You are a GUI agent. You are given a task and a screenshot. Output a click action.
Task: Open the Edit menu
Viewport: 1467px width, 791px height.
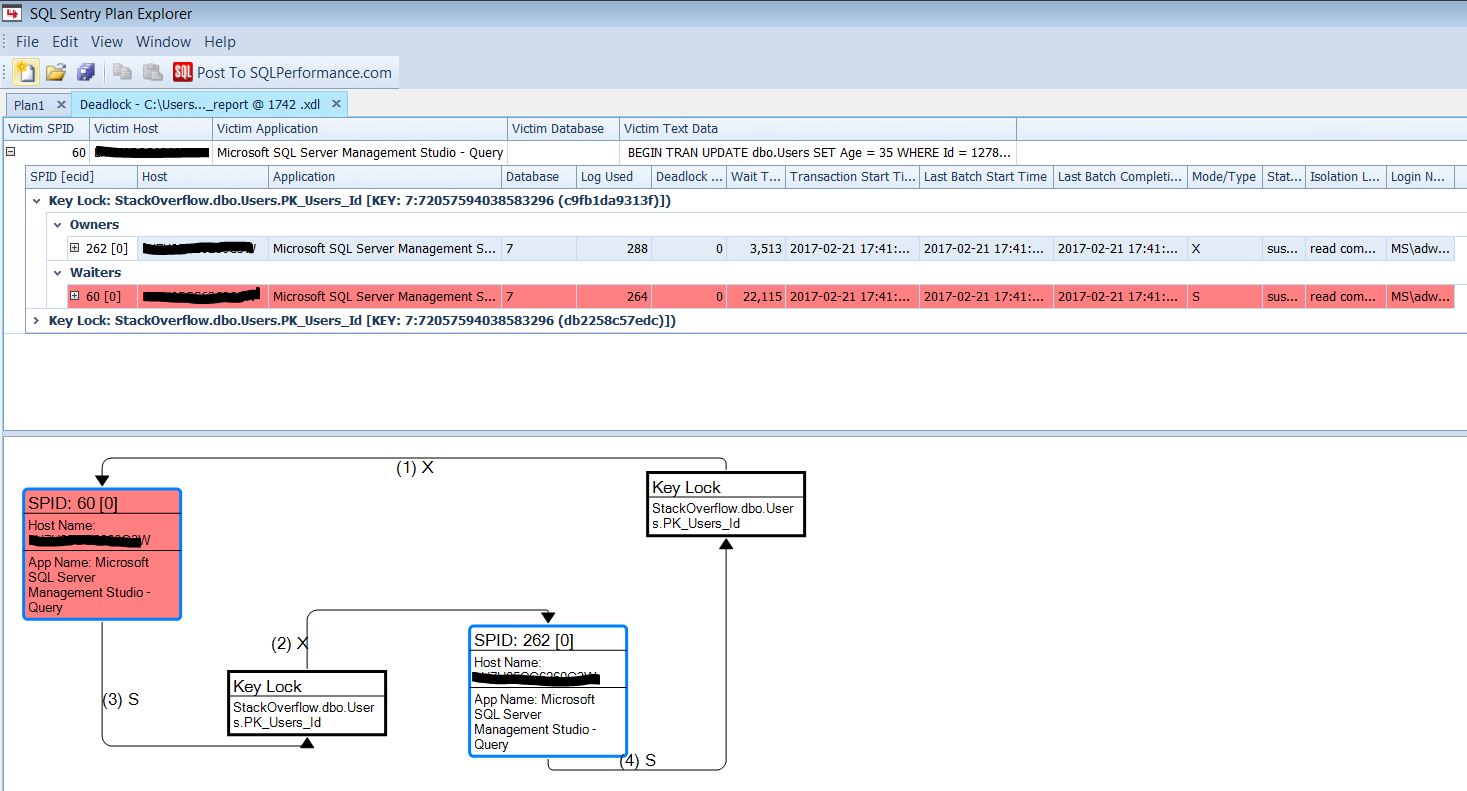65,42
